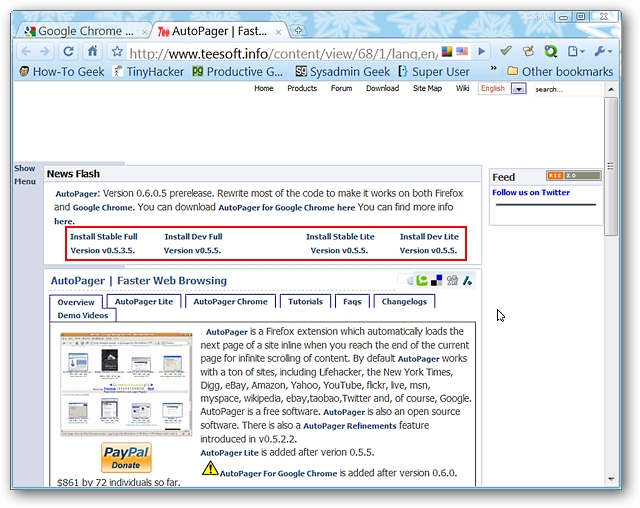Image resolution: width=640 pixels, height=508 pixels.
Task: Click the colorful squares icon in address bar
Action: [447, 51]
